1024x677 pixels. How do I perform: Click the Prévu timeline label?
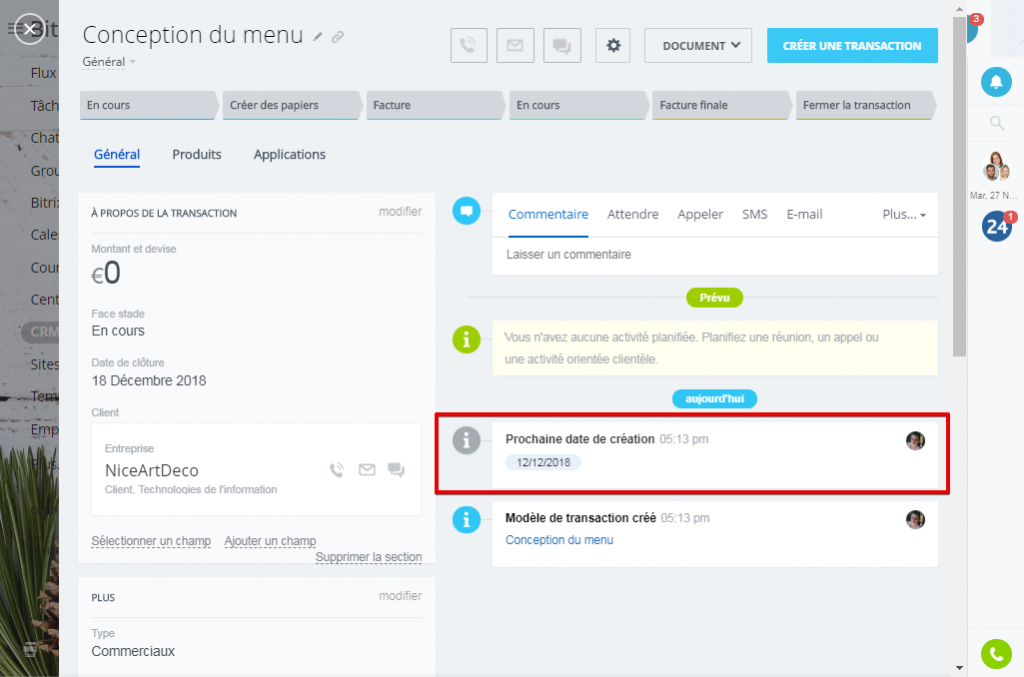click(x=714, y=298)
